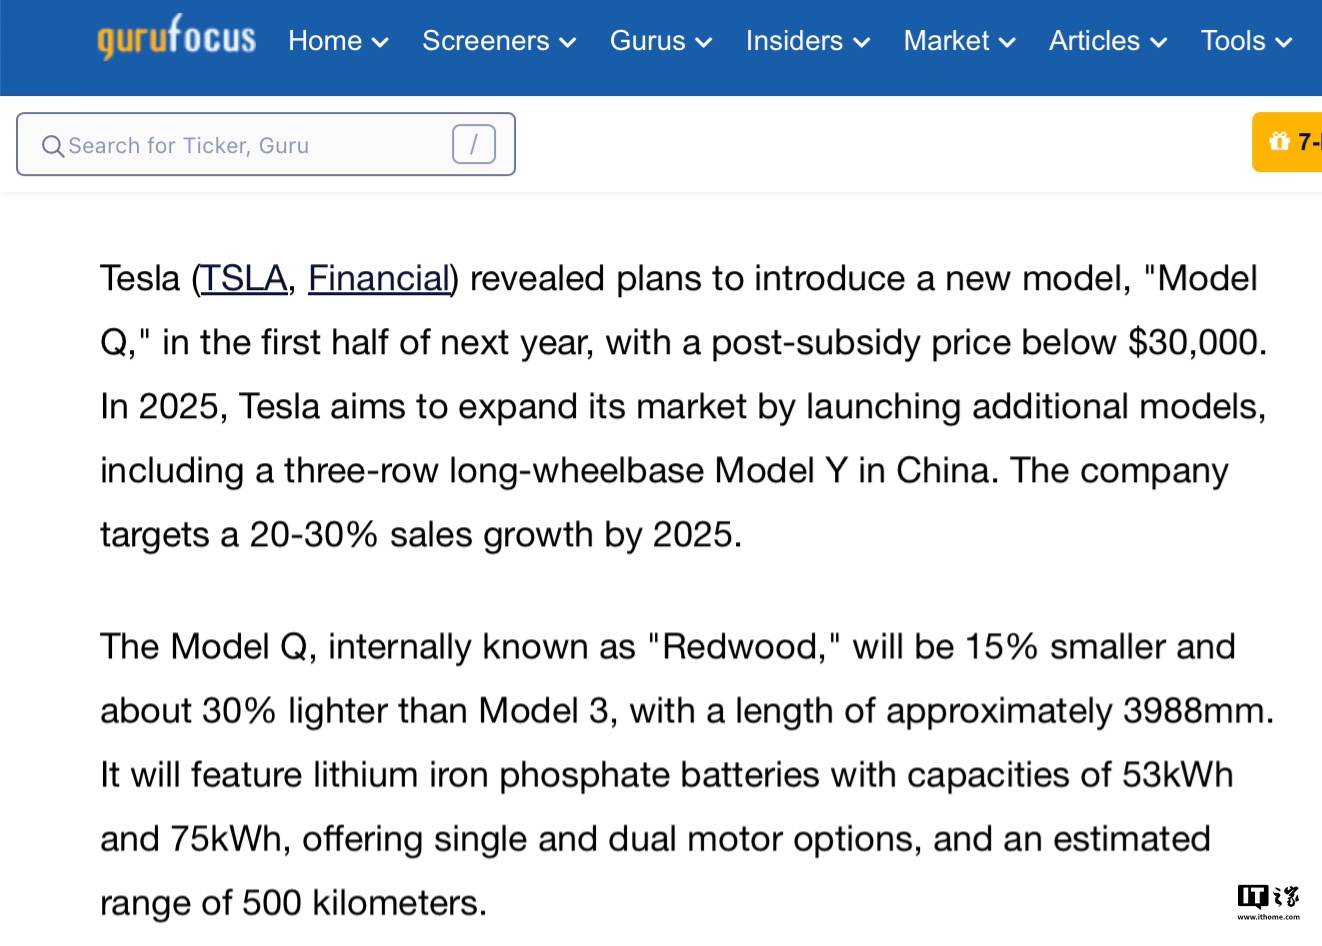Click the gift icon on yellow button
Viewport: 1322px width, 946px height.
coord(1279,142)
